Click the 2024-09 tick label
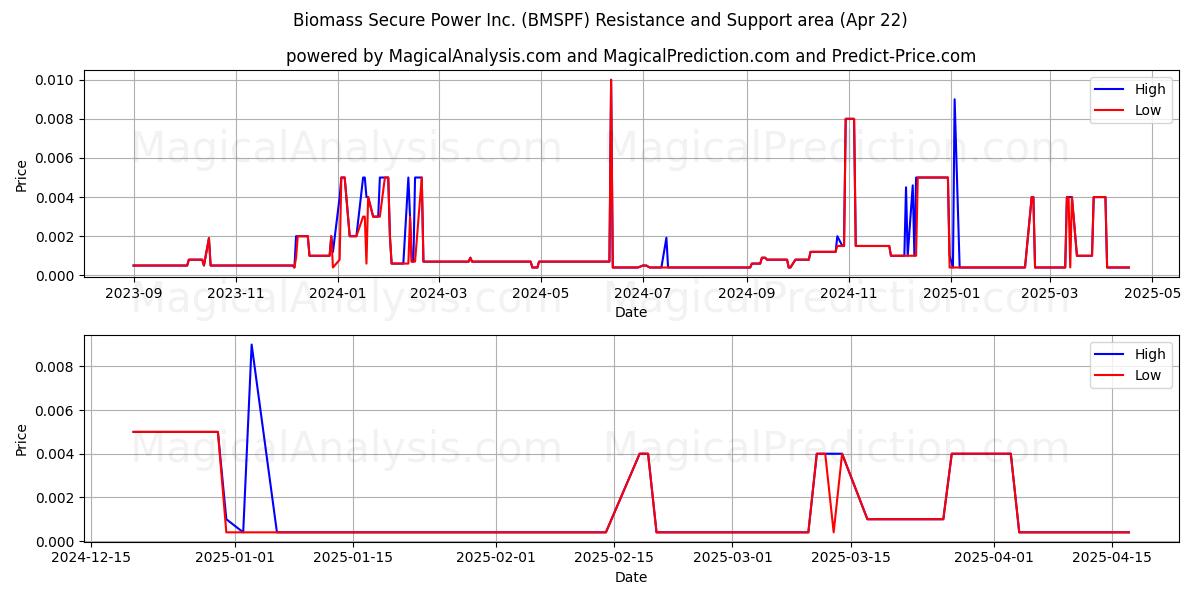The image size is (1200, 600). pos(747,293)
